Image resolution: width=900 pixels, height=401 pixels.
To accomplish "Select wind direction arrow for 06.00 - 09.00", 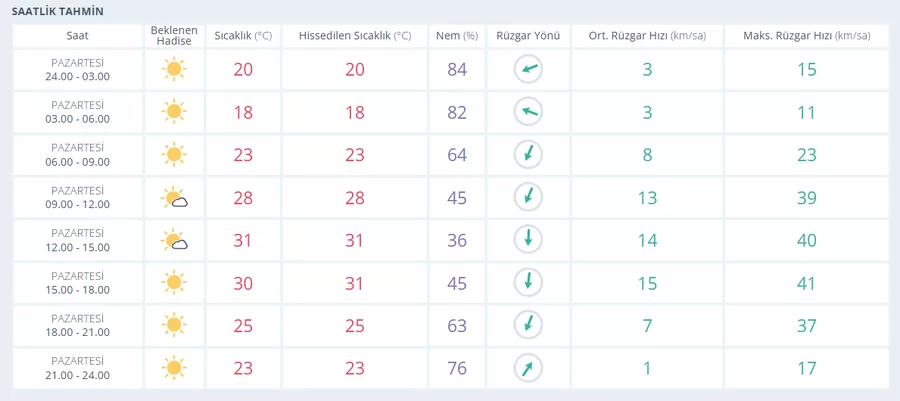I will pos(528,155).
